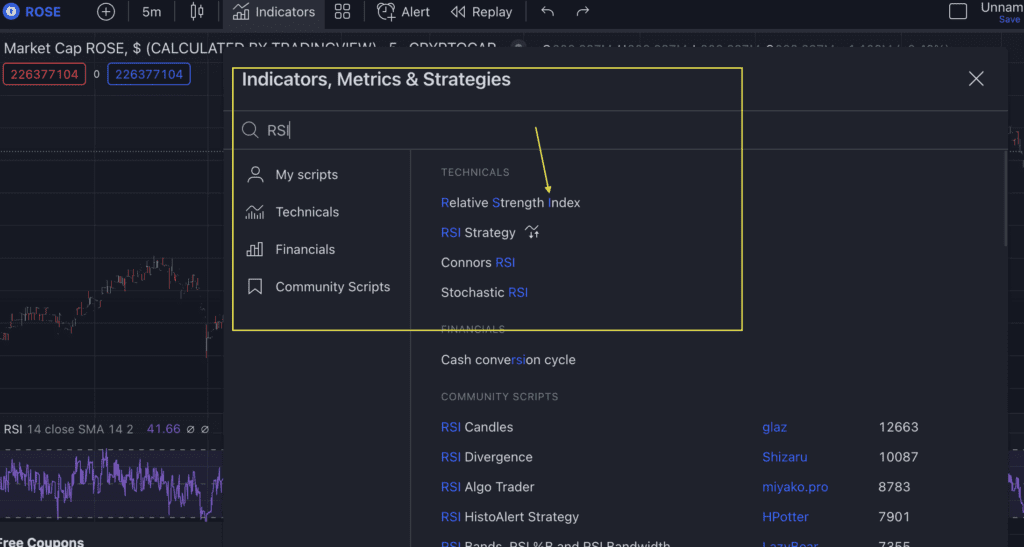Add the RSI HistoAlert Strategy script
Screen dimensions: 1024x547
click(x=509, y=517)
